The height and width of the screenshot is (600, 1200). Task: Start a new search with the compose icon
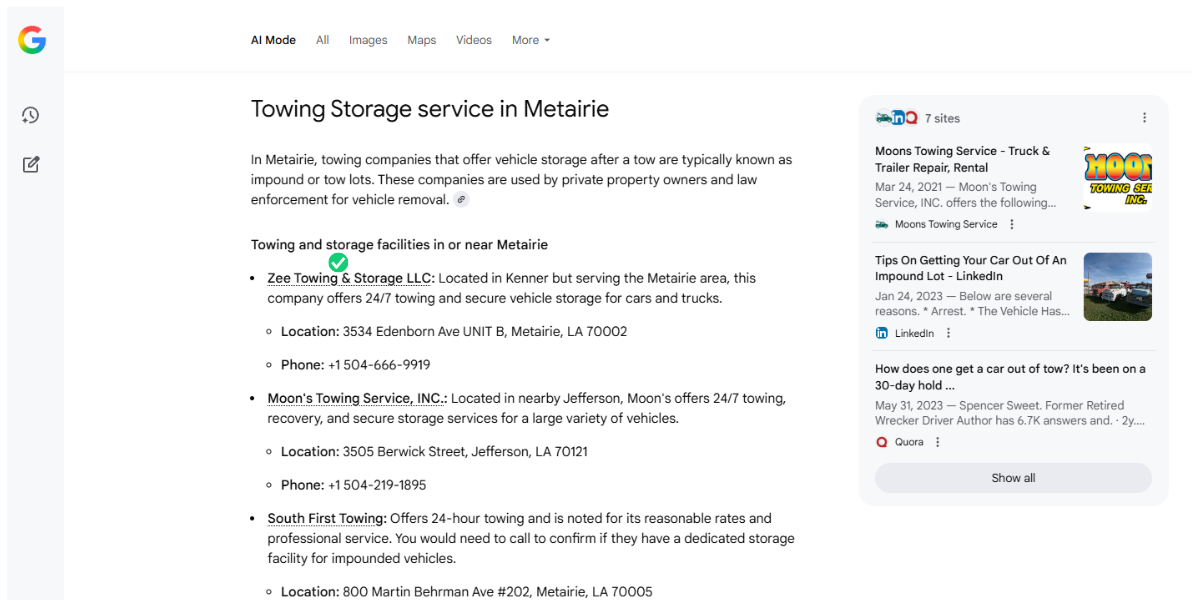pyautogui.click(x=31, y=164)
